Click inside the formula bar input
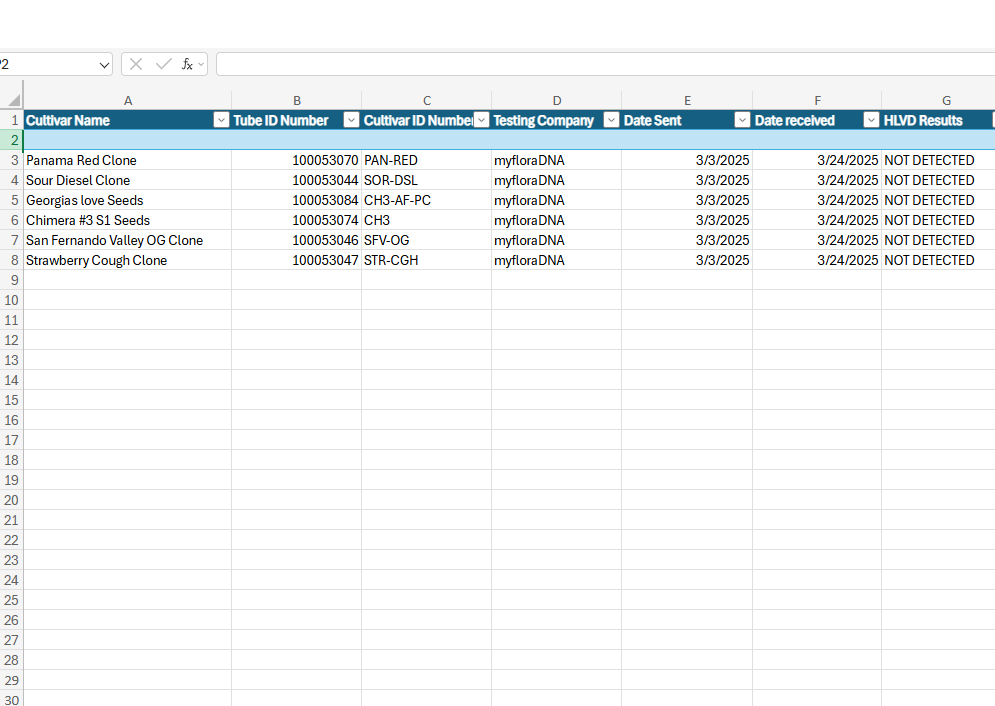Image resolution: width=995 pixels, height=706 pixels. tap(600, 64)
